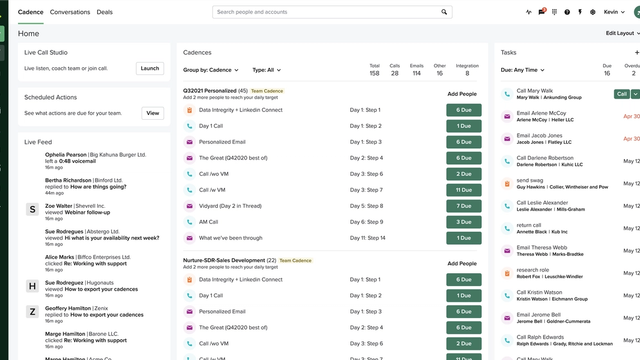The height and width of the screenshot is (360, 640).
Task: Click 7 Due button for Vidyard step
Action: click(464, 206)
